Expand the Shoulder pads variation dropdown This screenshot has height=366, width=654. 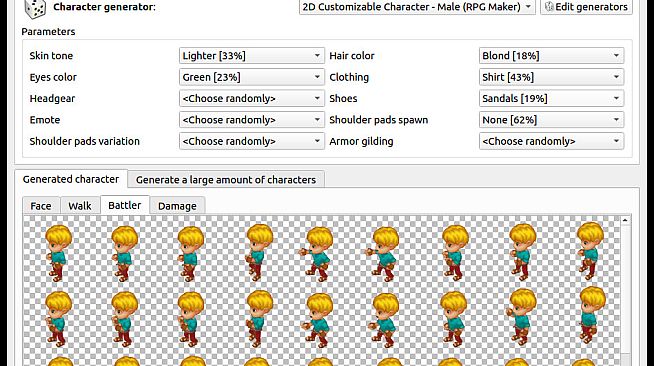252,141
